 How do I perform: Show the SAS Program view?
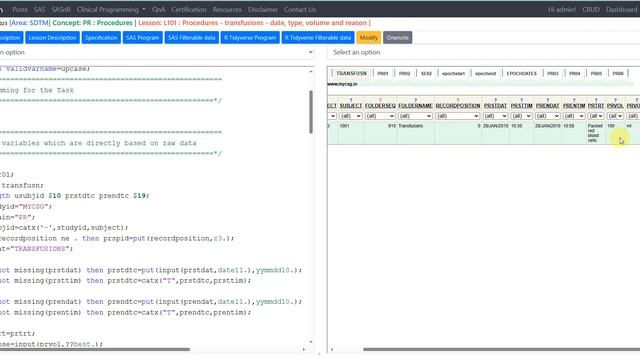pyautogui.click(x=142, y=38)
